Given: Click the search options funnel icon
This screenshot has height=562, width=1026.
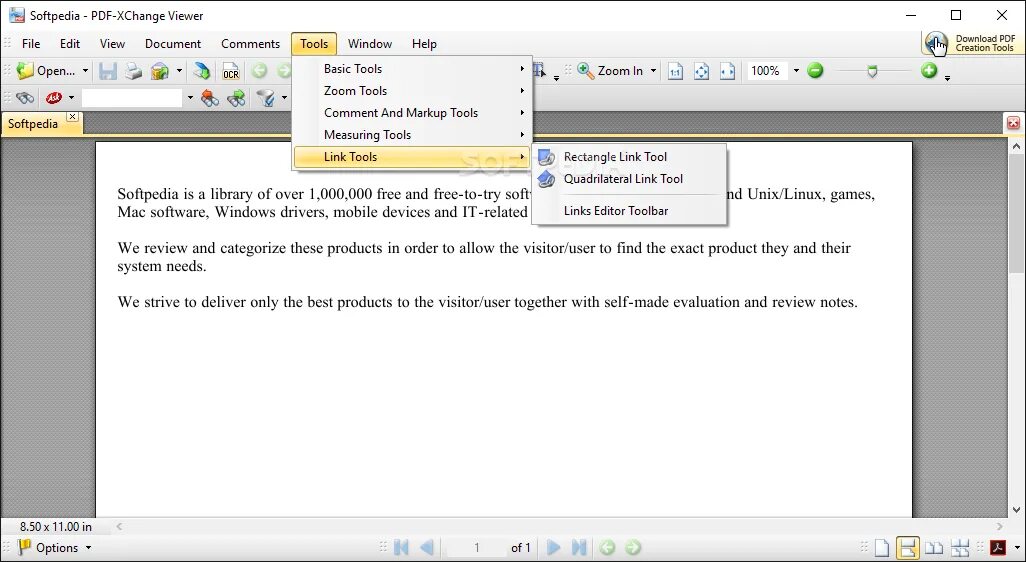Looking at the screenshot, I should [265, 99].
